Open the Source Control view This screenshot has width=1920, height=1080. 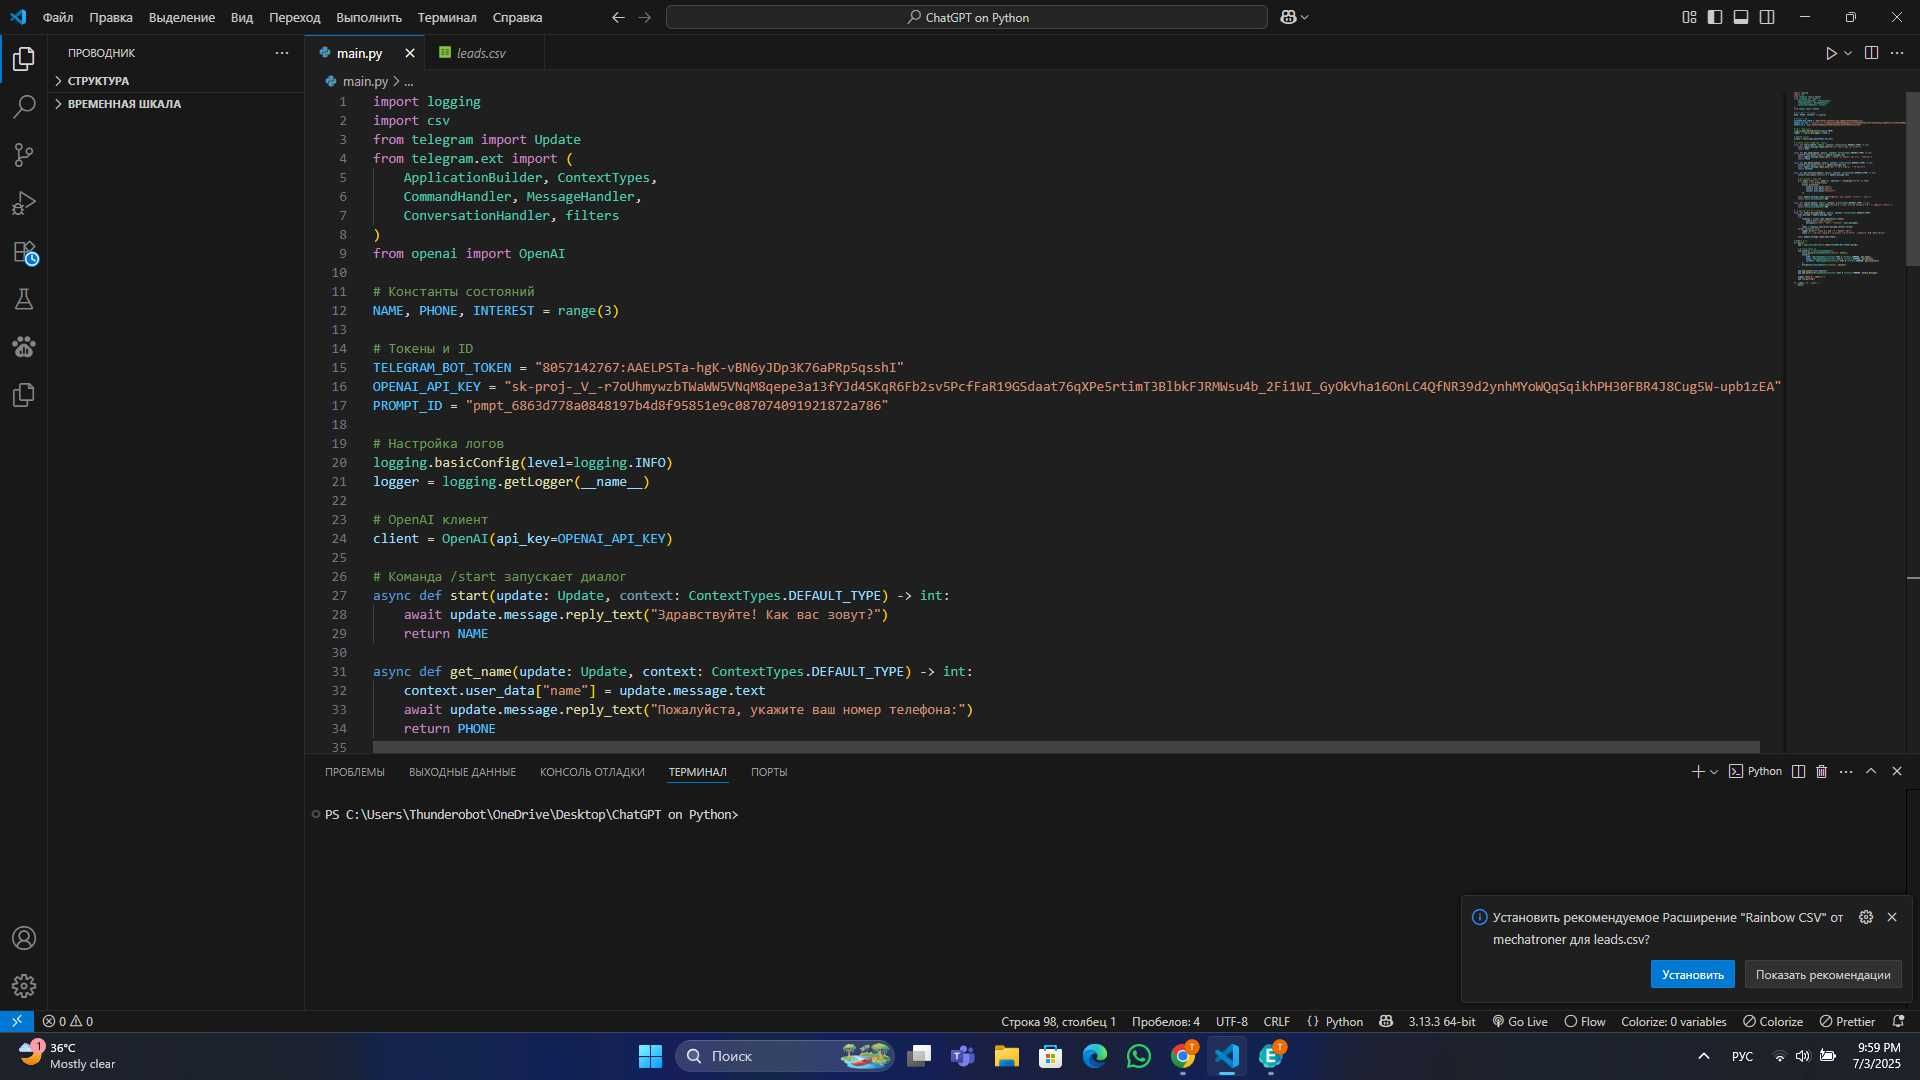pyautogui.click(x=24, y=155)
